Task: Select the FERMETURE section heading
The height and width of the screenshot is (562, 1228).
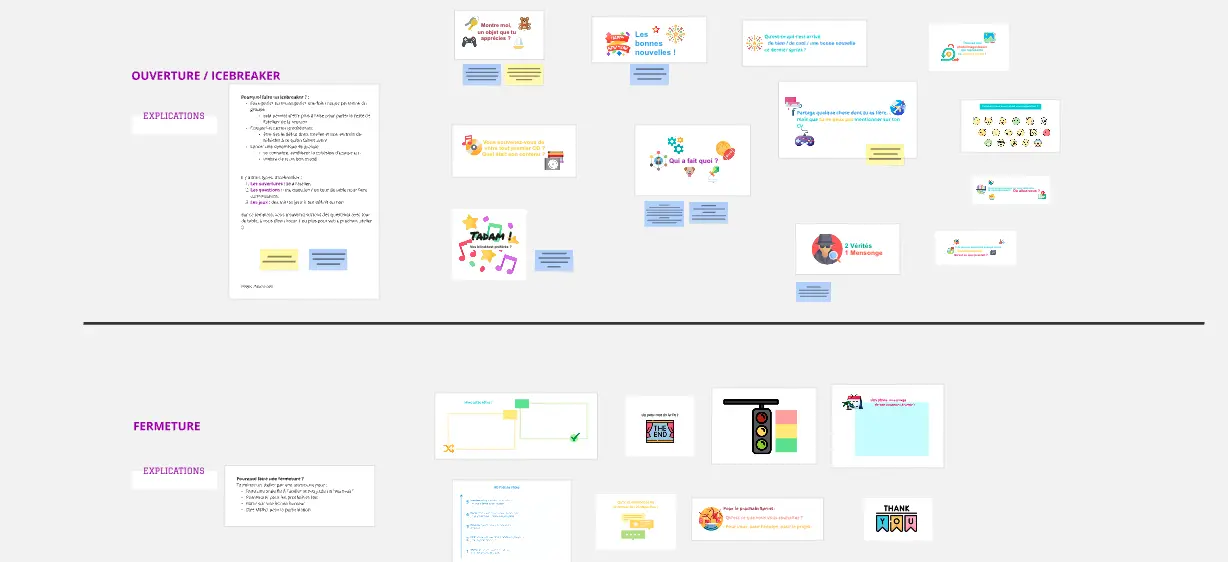Action: tap(167, 426)
